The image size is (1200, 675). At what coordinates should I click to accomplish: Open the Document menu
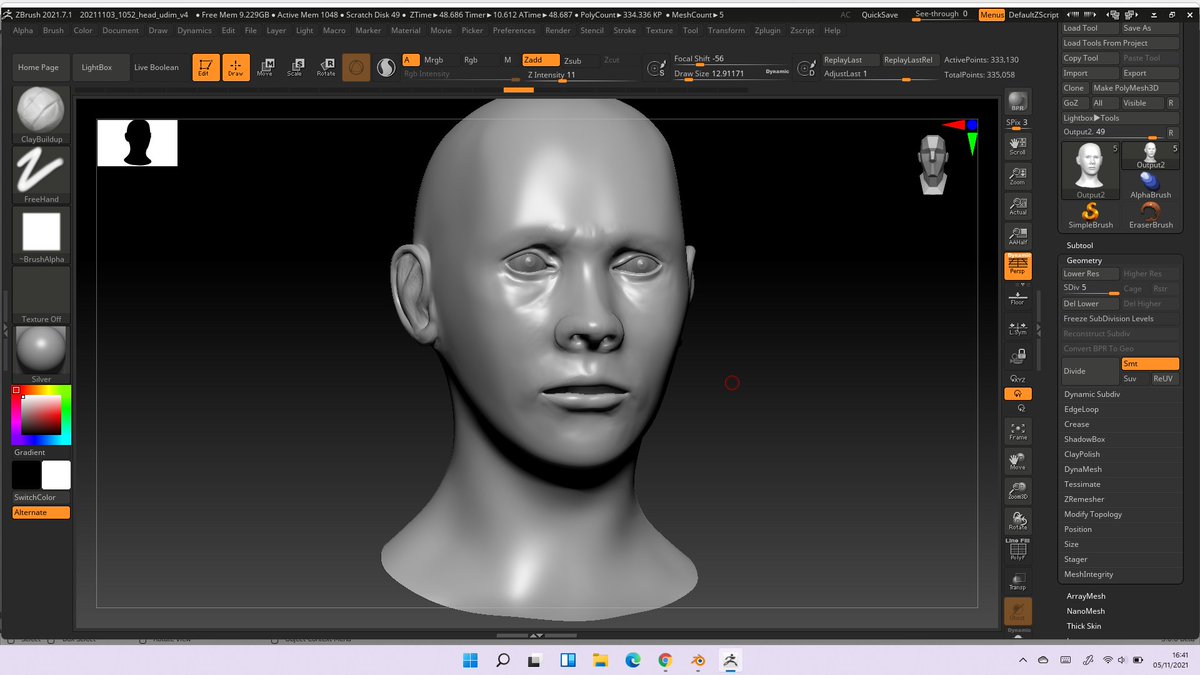tap(120, 31)
